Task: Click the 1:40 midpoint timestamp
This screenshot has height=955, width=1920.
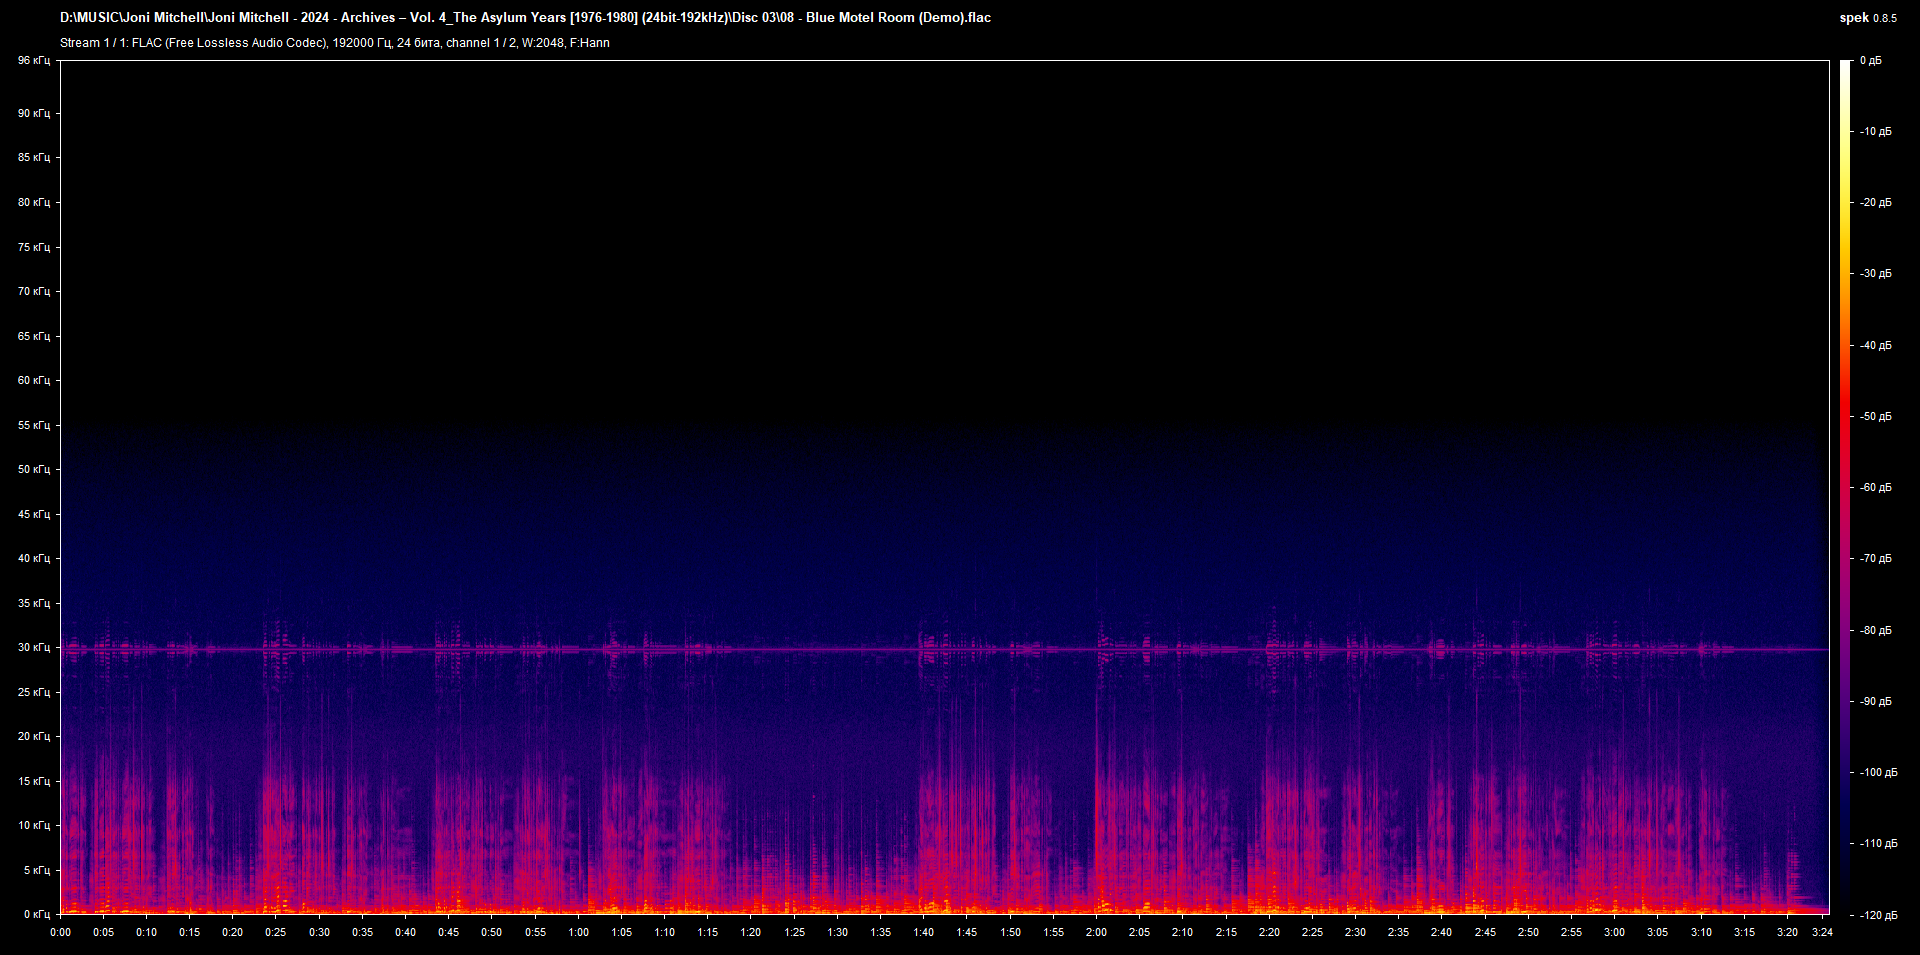Action: pos(924,931)
